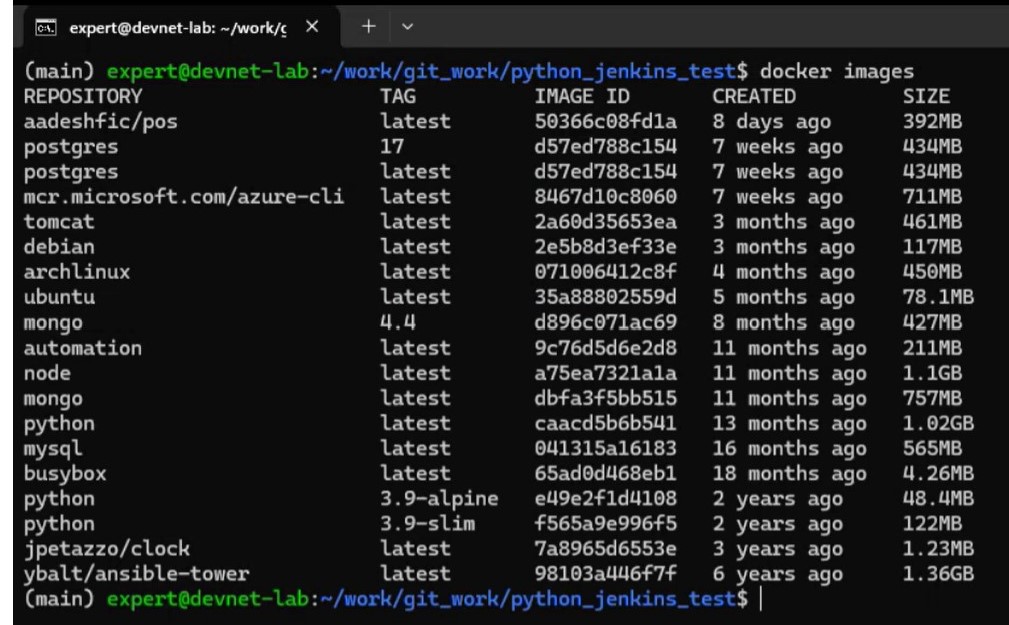Click the mongo 4.4 tag value

398,323
